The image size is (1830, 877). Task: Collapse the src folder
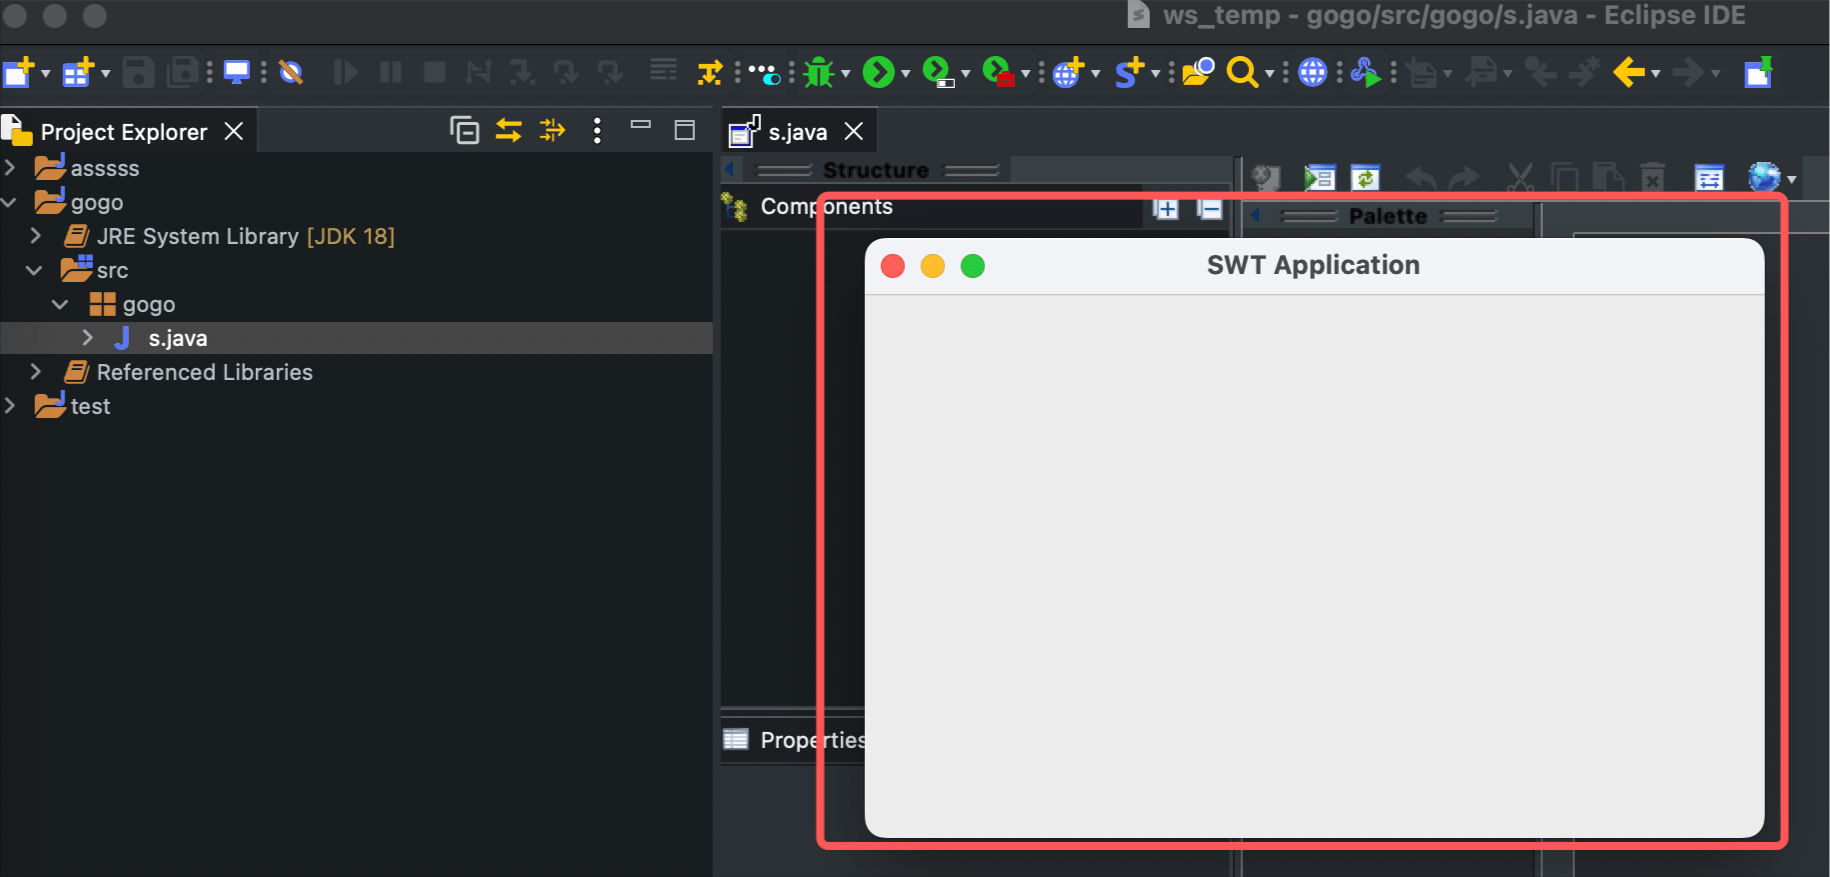point(35,270)
